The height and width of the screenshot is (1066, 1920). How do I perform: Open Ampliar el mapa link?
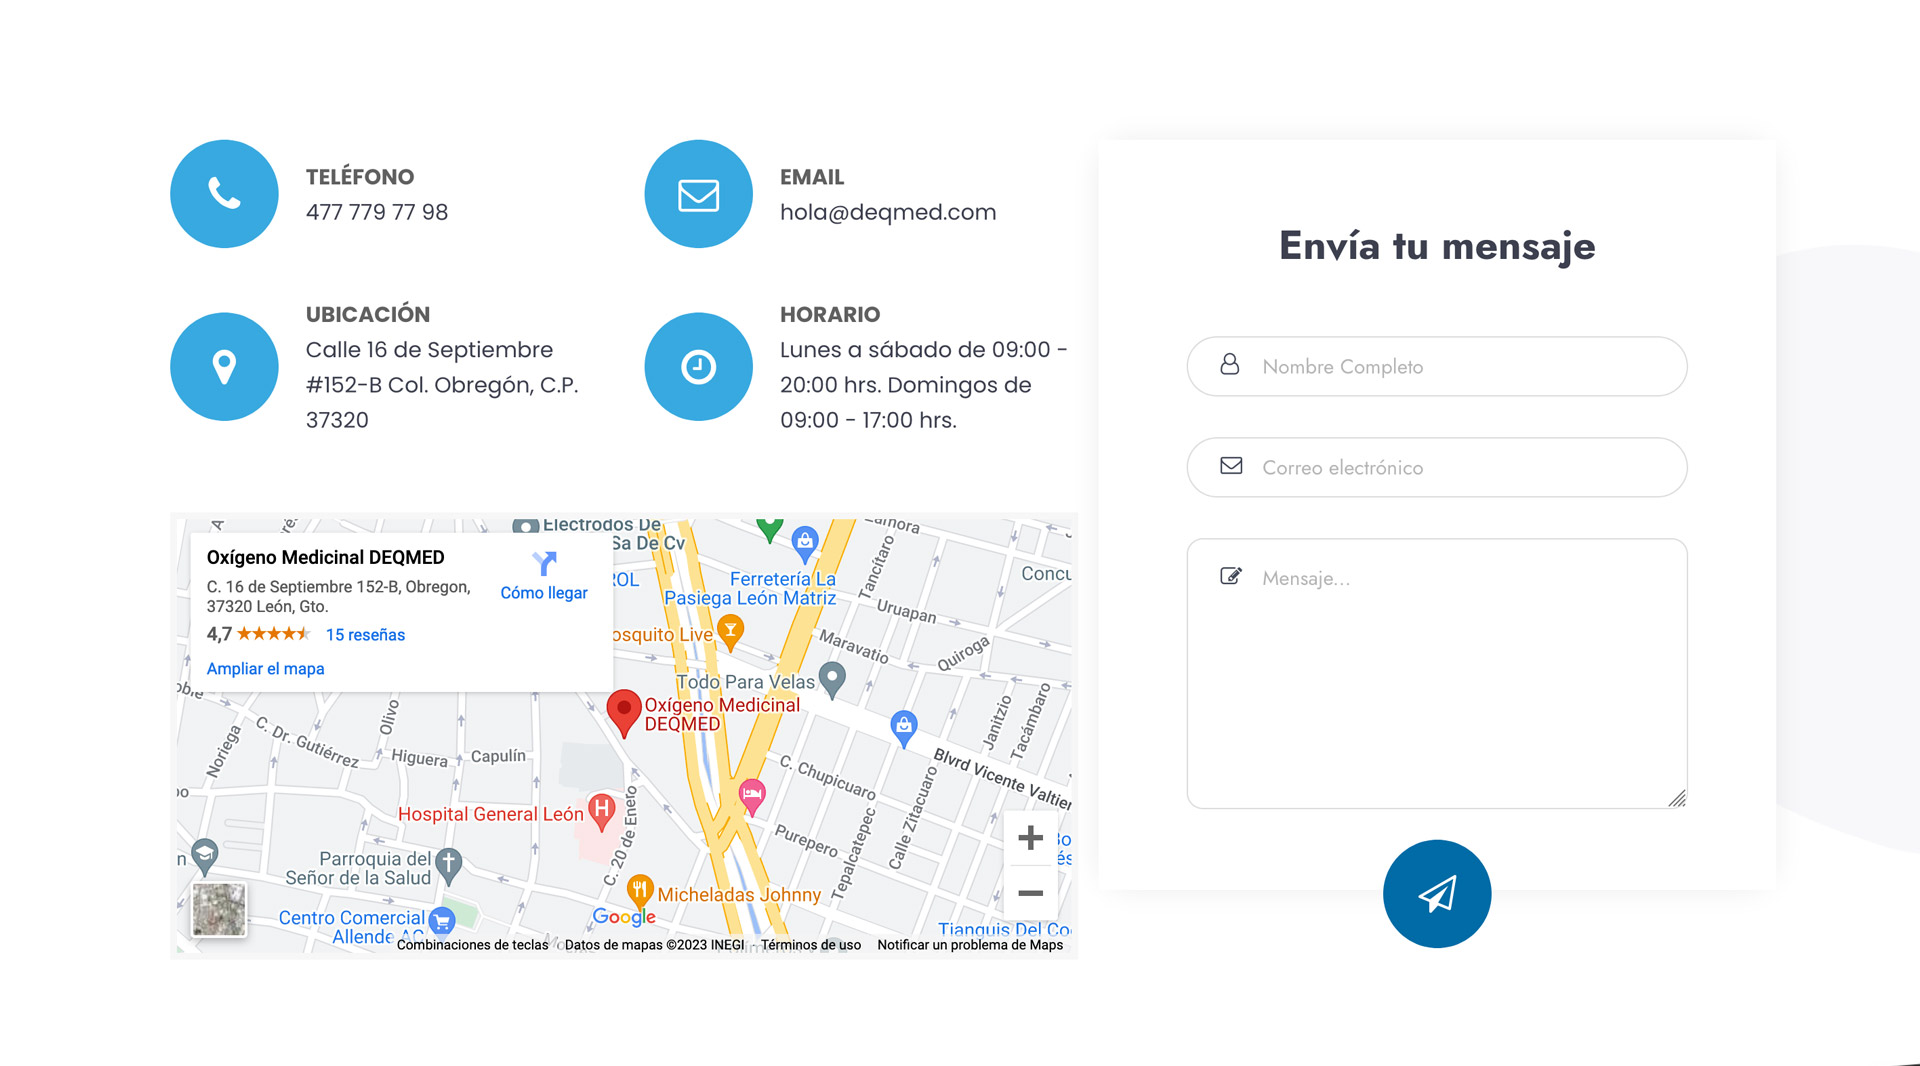click(x=265, y=669)
